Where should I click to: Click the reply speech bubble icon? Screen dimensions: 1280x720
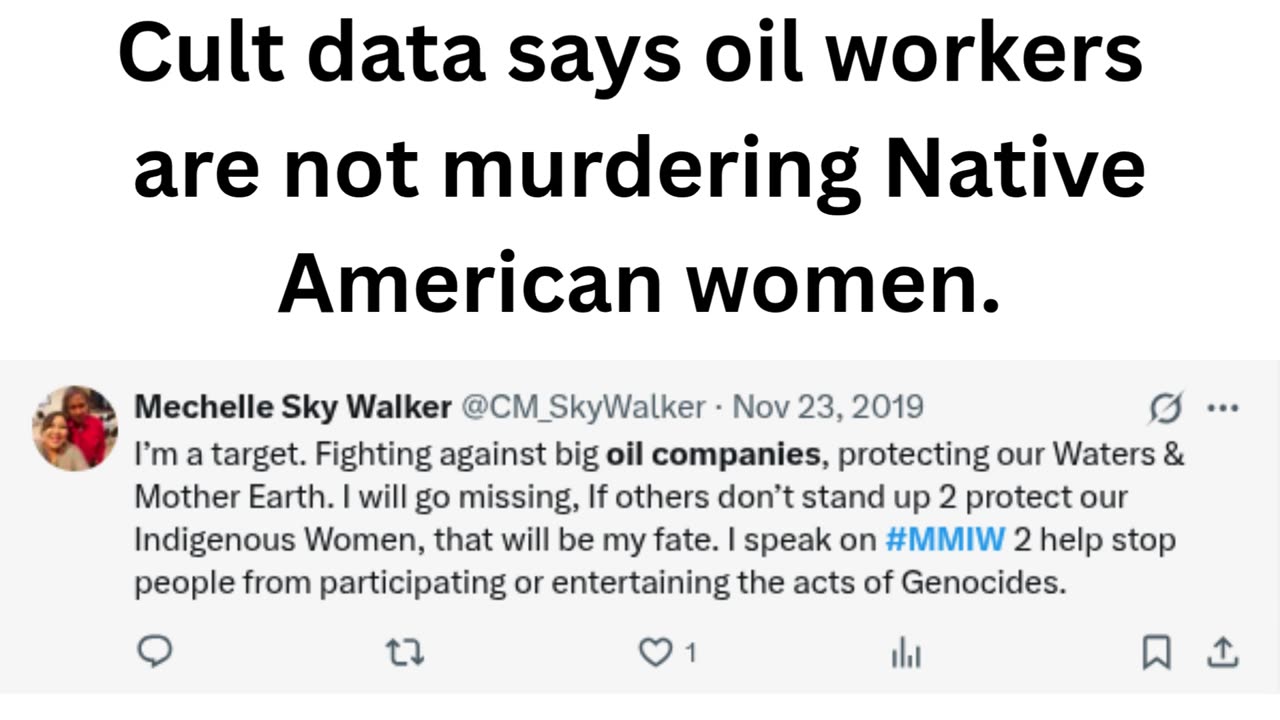(154, 653)
